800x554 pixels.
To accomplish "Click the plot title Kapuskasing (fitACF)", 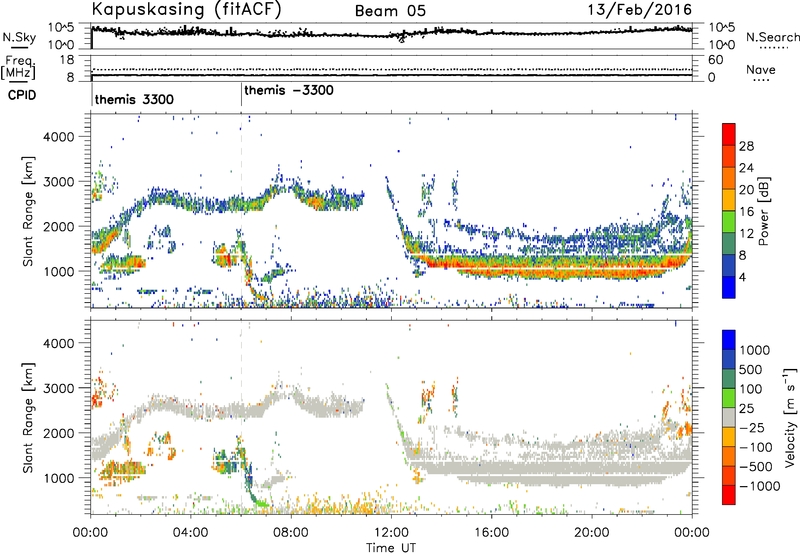I will click(x=187, y=10).
